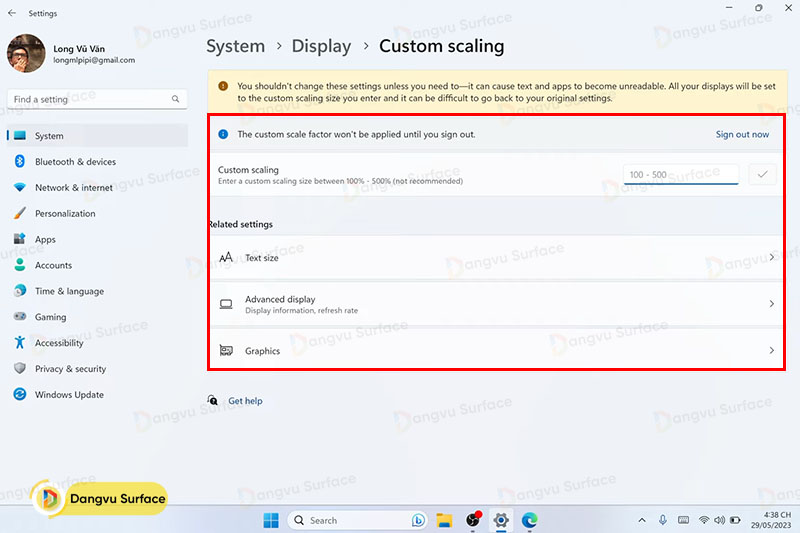
Task: Click the Bluetooth & devices sidebar icon
Action: (x=19, y=162)
